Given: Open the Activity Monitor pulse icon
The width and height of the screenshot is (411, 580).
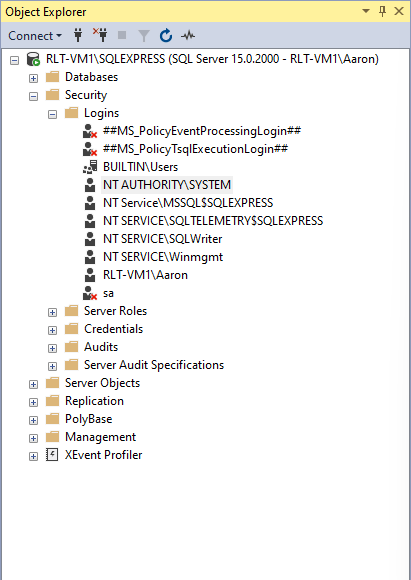Looking at the screenshot, I should pyautogui.click(x=188, y=36).
